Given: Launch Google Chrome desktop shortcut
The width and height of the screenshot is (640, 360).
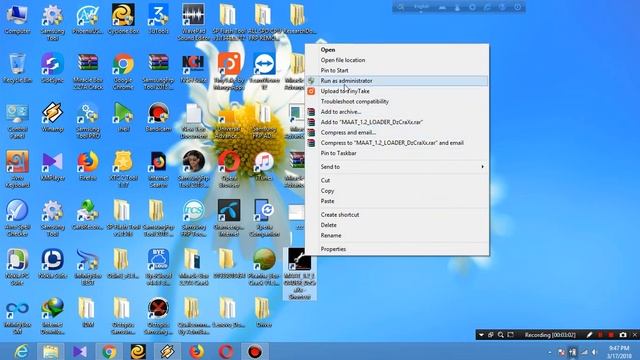Looking at the screenshot, I should (x=123, y=71).
